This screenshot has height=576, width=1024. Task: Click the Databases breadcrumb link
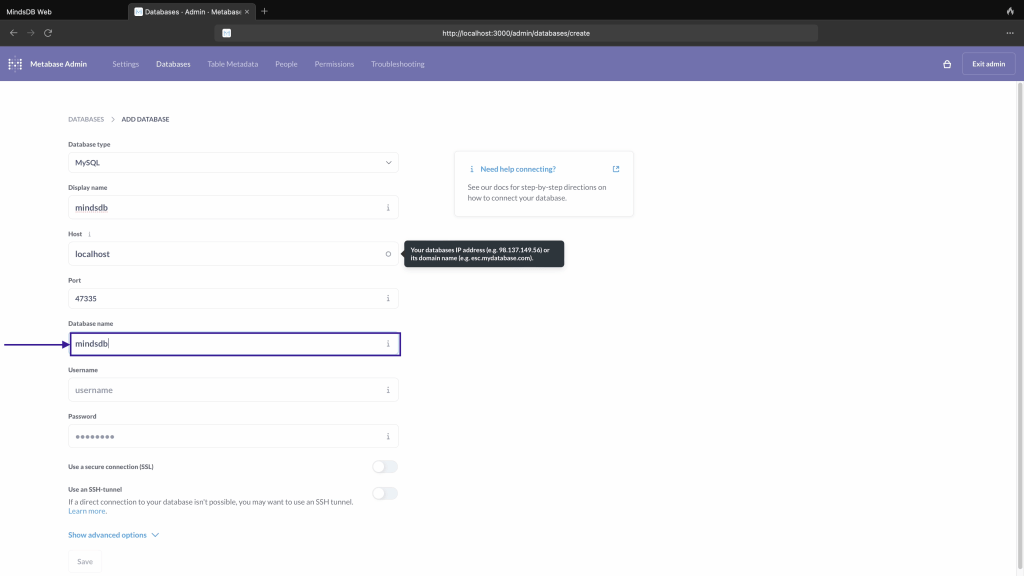coord(85,119)
